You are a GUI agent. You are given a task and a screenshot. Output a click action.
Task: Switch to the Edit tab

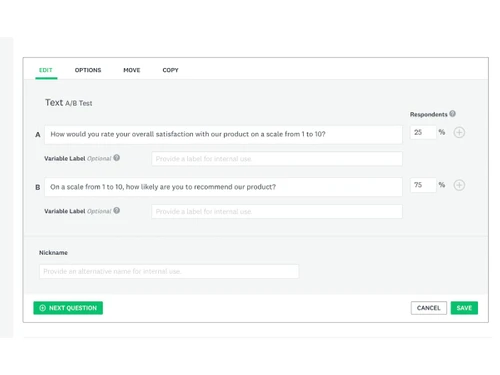click(x=46, y=70)
